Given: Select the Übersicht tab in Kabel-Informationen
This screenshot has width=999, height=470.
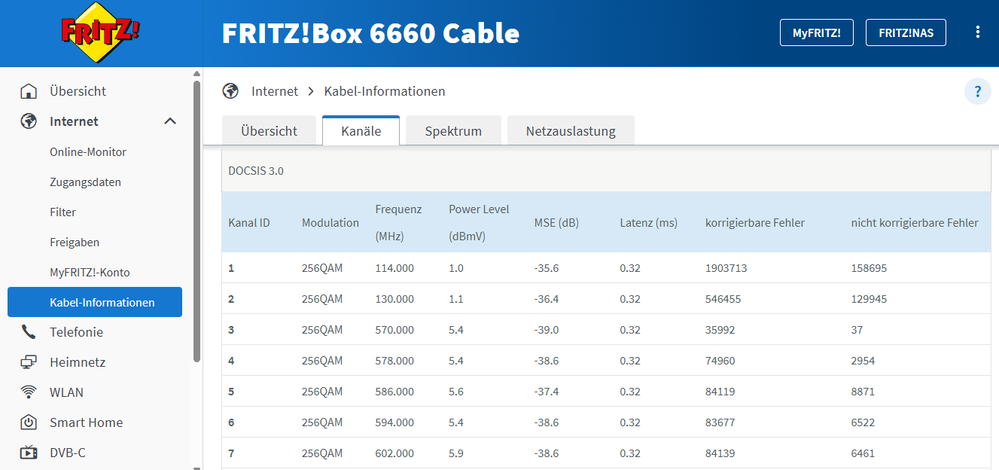Looking at the screenshot, I should [268, 131].
